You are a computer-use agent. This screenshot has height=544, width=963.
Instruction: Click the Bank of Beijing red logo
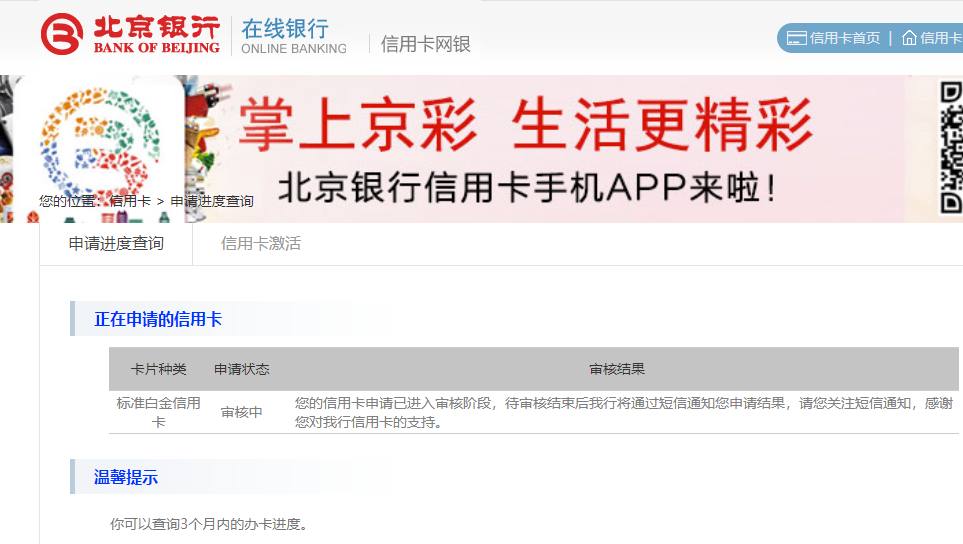(130, 34)
